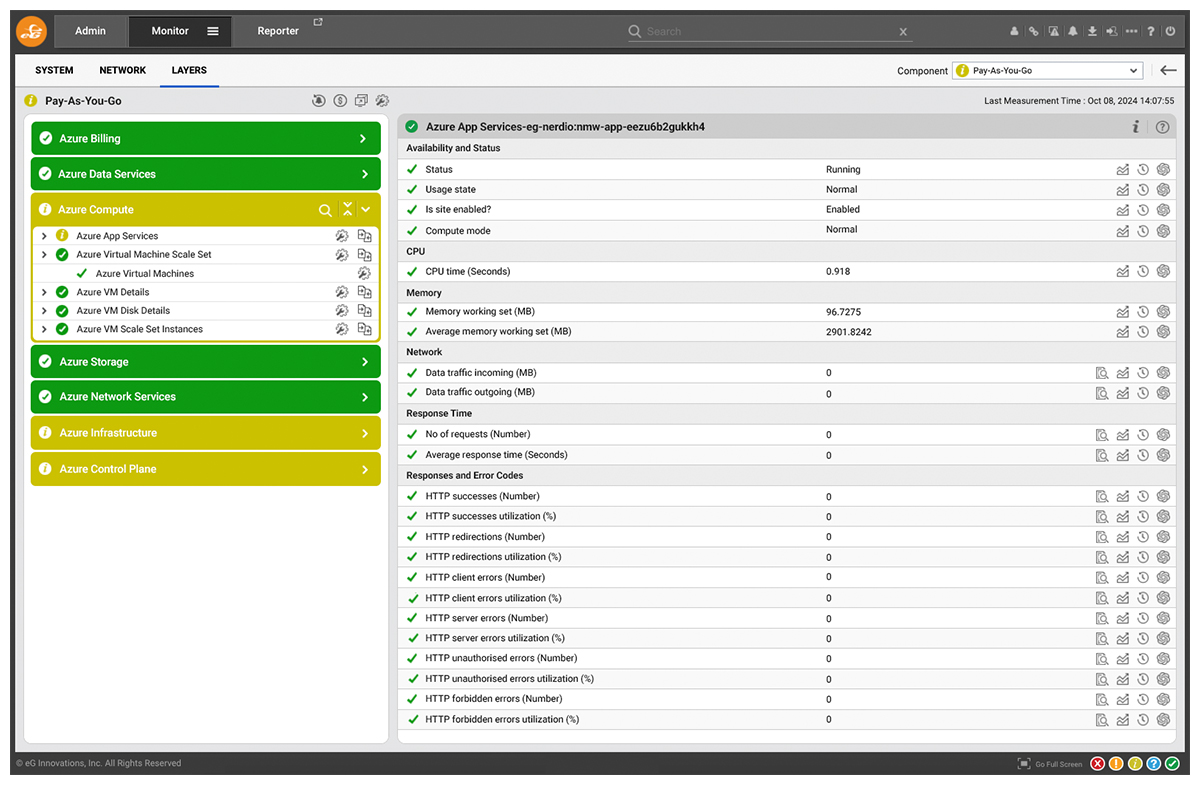The image size is (1200, 785).
Task: Expand the Azure VM Details node
Action: click(x=44, y=292)
